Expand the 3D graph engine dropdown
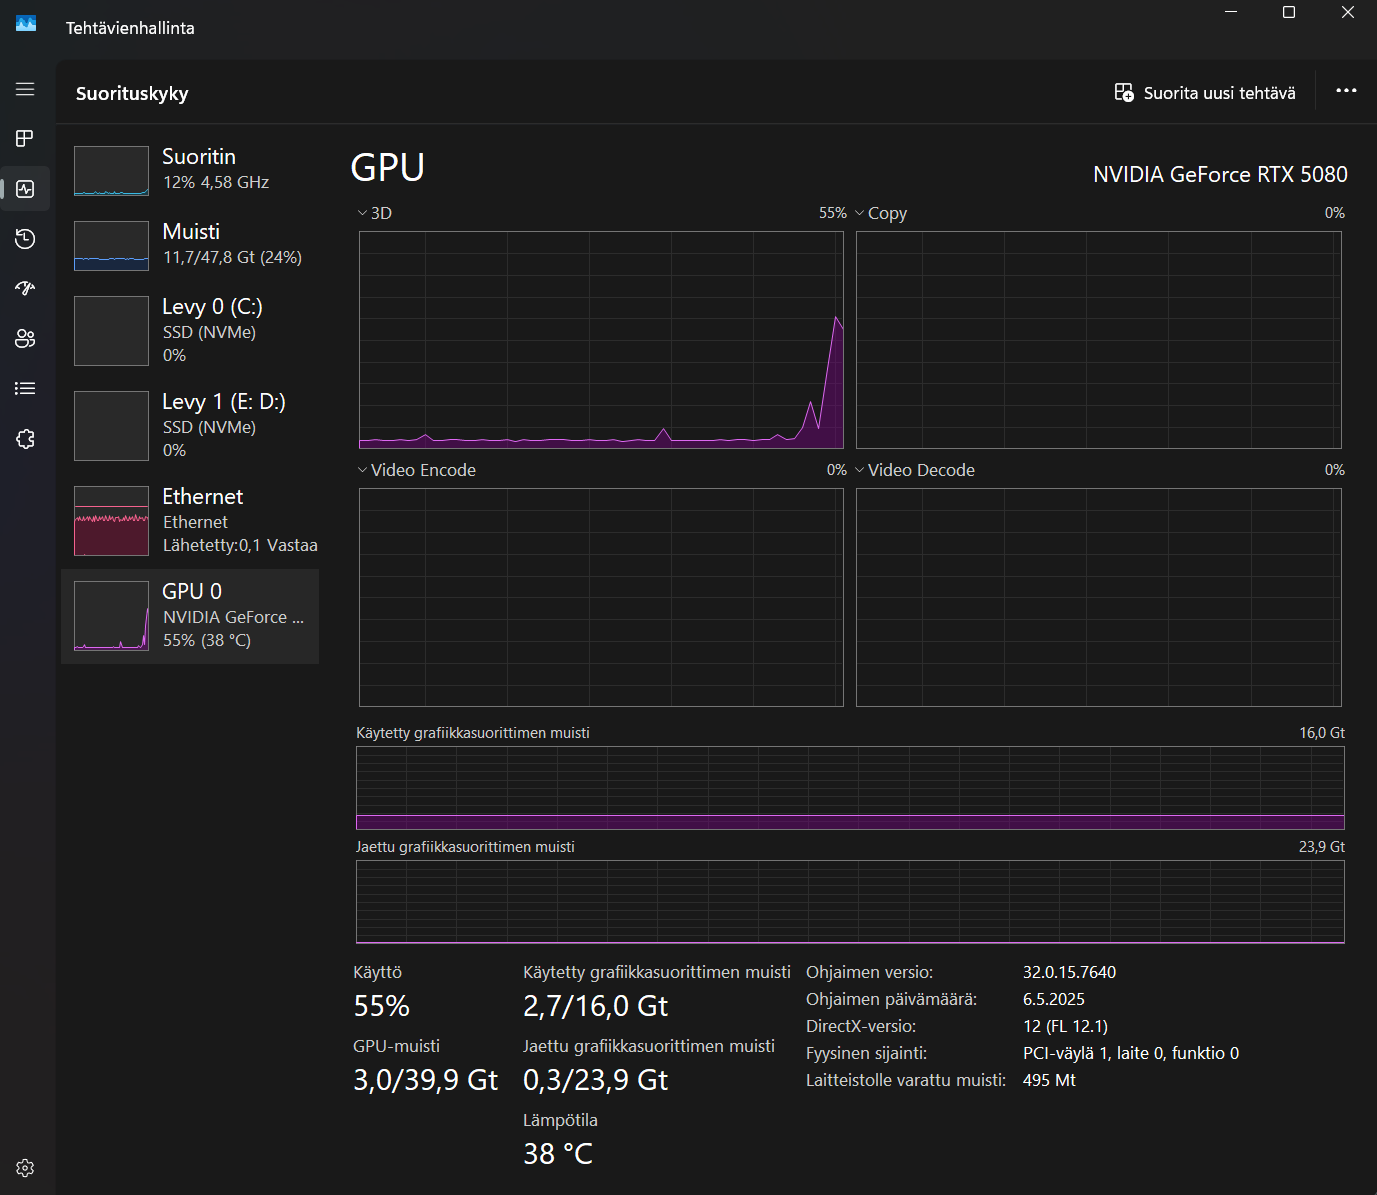1377x1195 pixels. pos(374,213)
